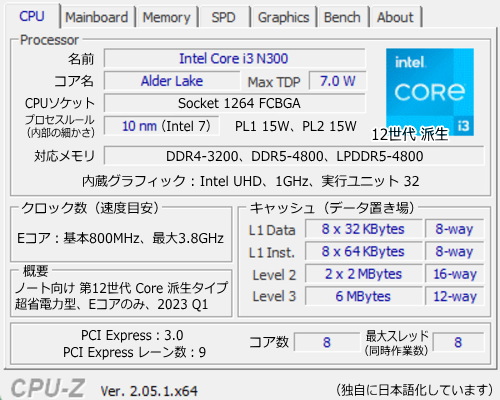Click the 最大スレッド value 8

click(x=458, y=342)
